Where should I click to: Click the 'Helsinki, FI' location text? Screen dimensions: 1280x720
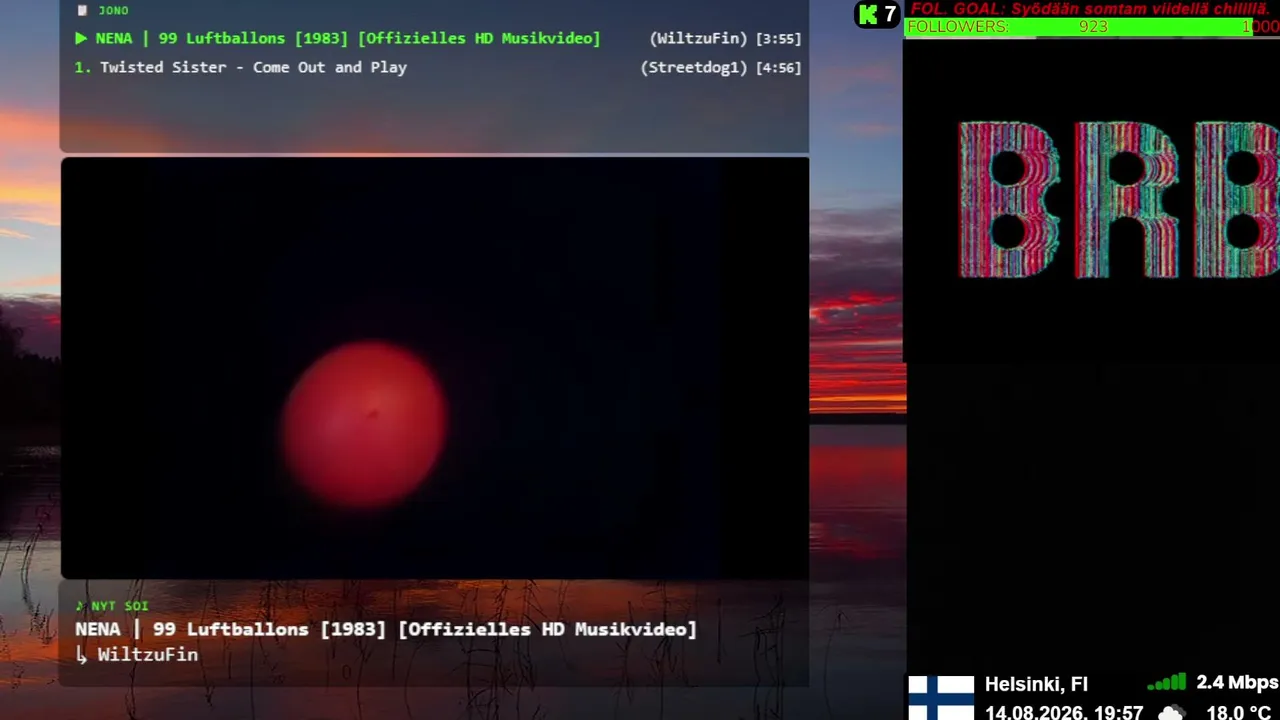click(1036, 684)
